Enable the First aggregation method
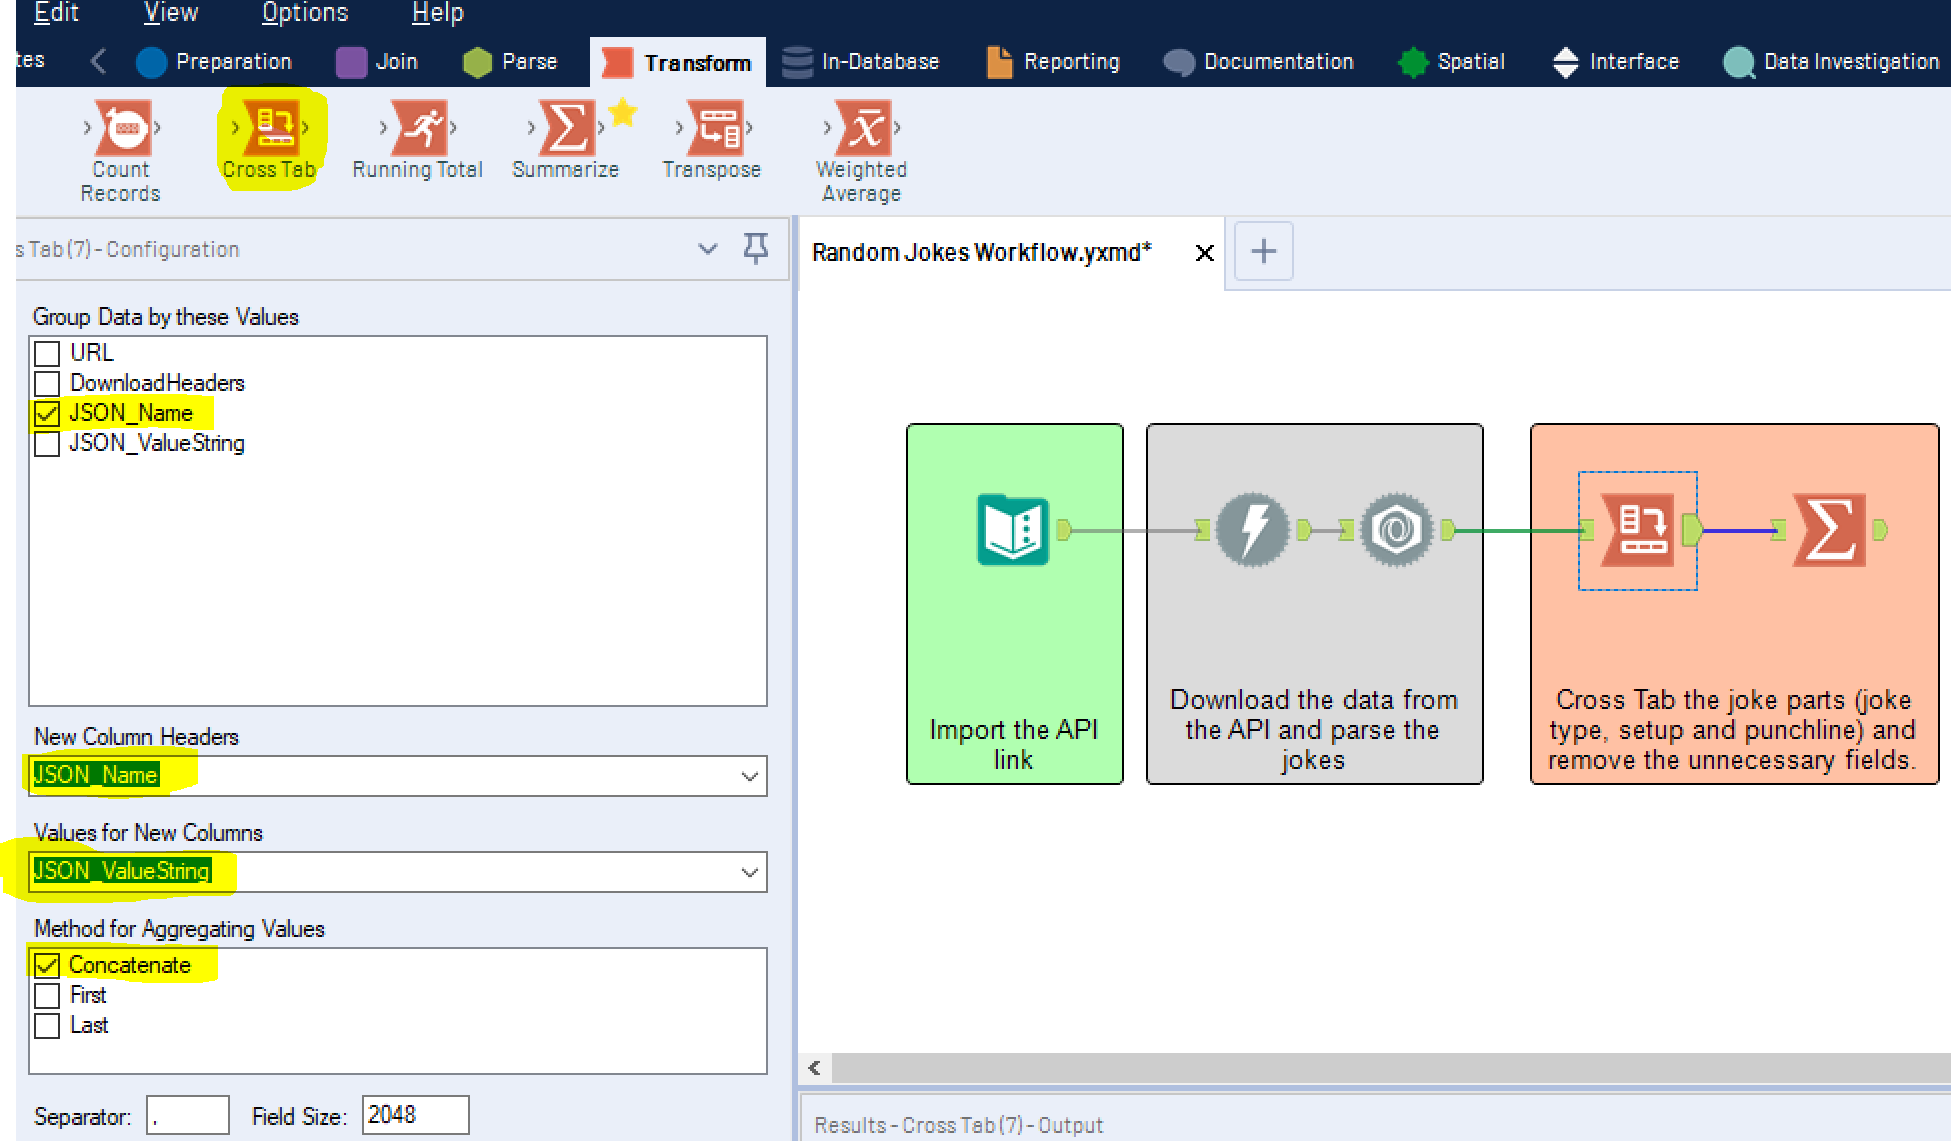Image resolution: width=1951 pixels, height=1141 pixels. tap(47, 995)
